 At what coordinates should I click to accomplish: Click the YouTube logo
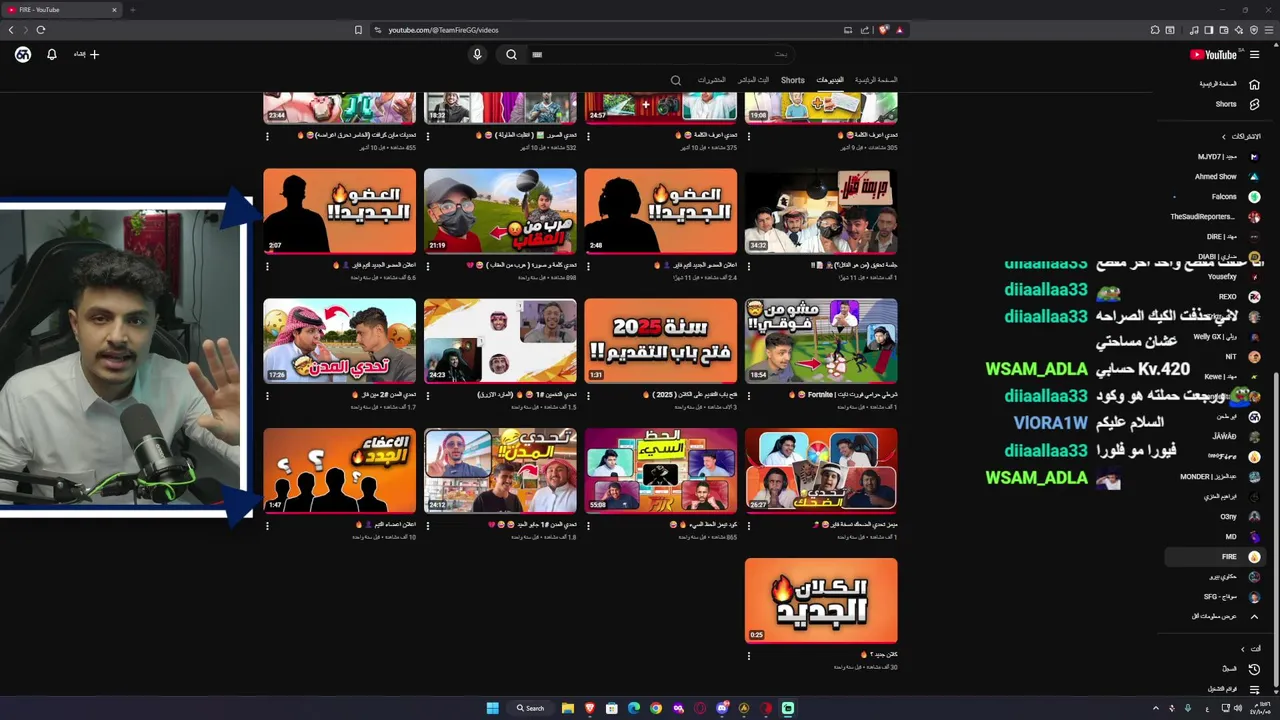1213,55
